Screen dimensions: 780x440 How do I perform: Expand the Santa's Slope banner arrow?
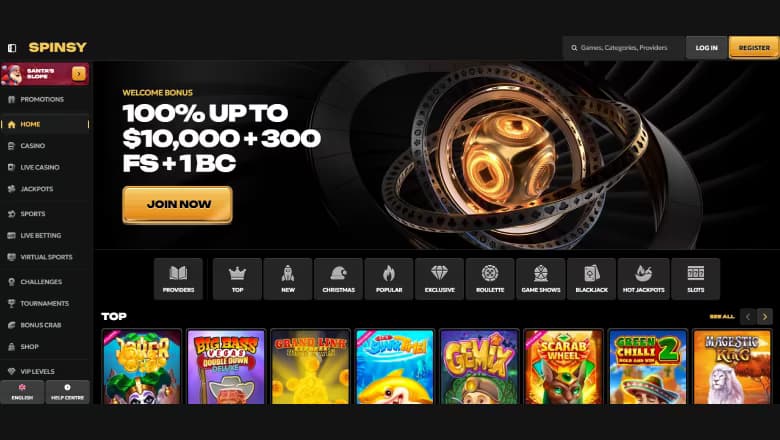(x=79, y=74)
